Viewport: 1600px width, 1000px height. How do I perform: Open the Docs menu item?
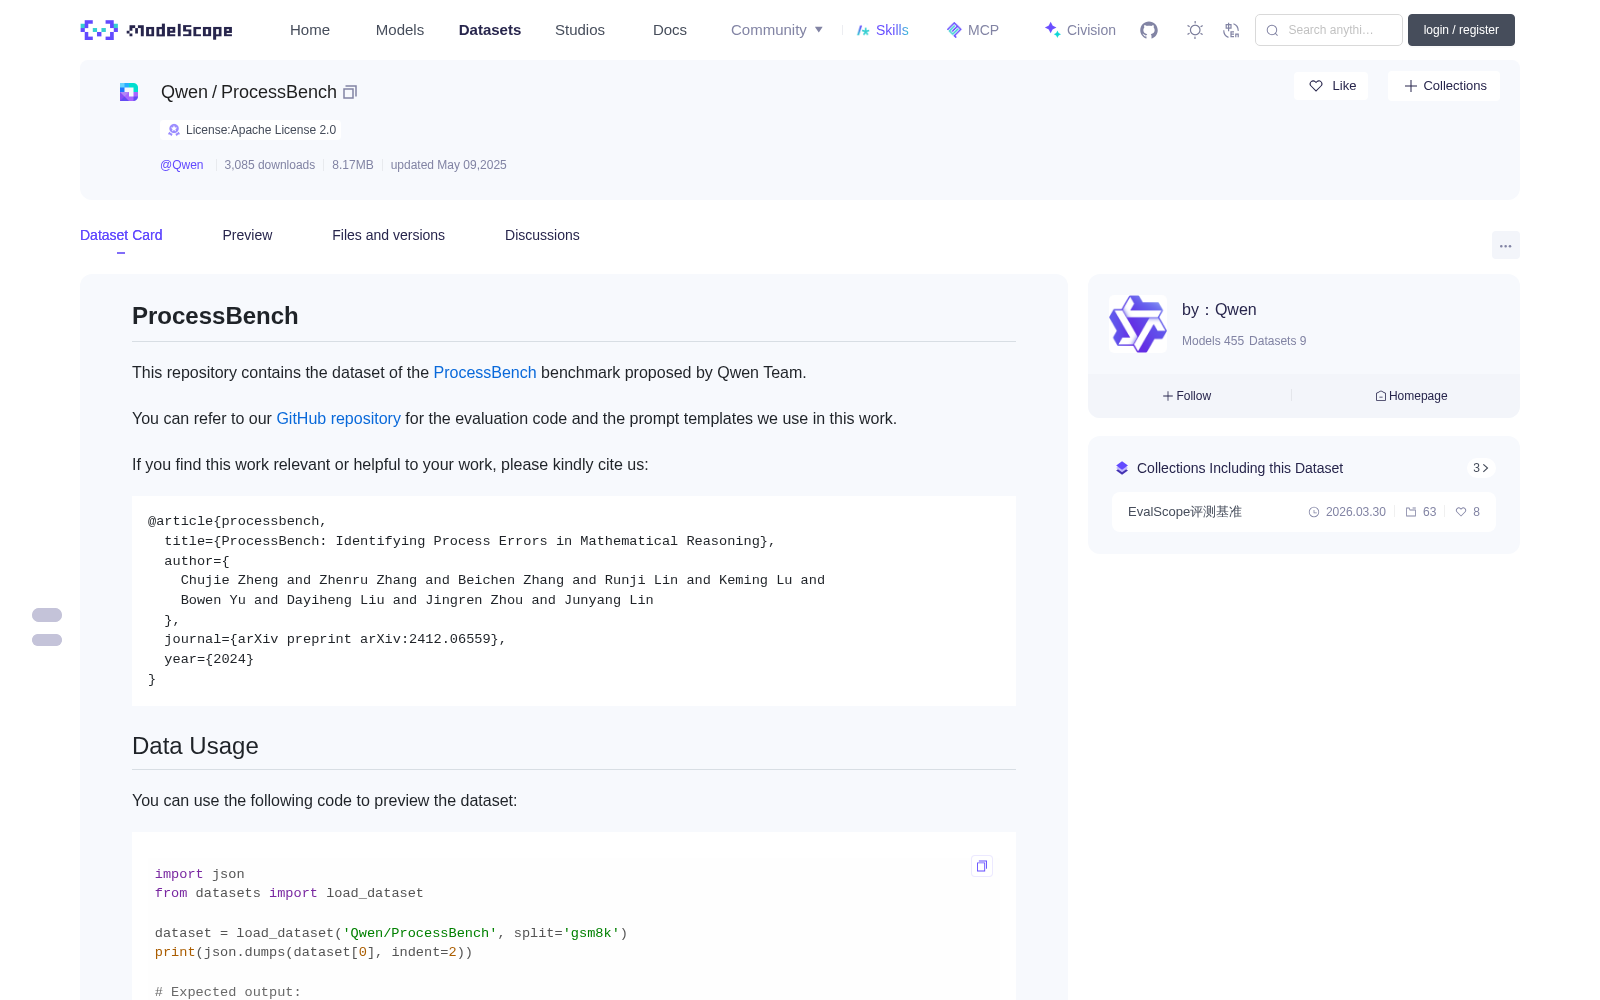(670, 30)
